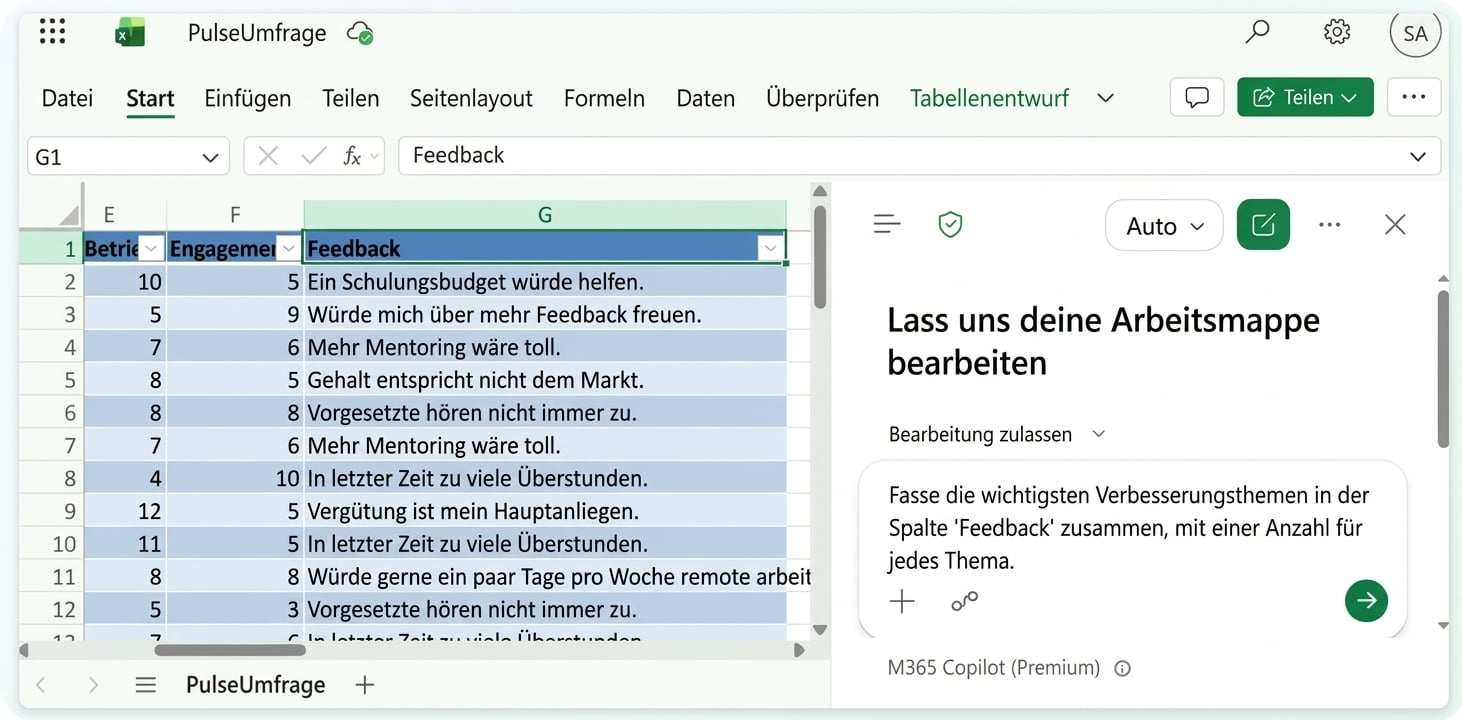The image size is (1462, 720).
Task: Open the Tabellenentwurf tab
Action: click(x=989, y=98)
